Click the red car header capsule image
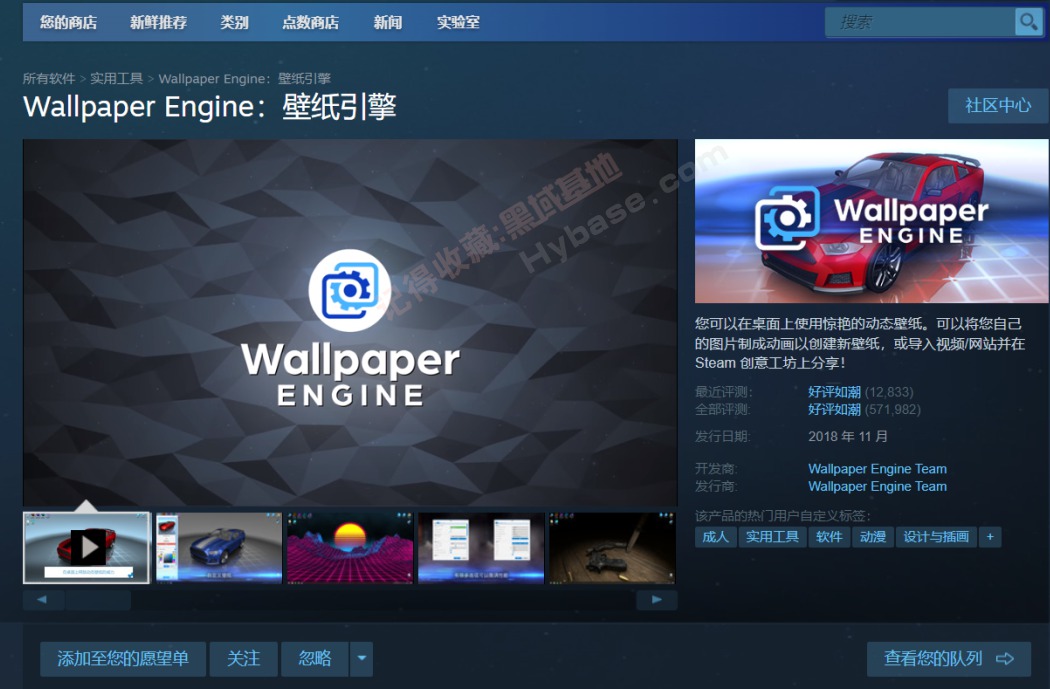Image resolution: width=1050 pixels, height=689 pixels. point(871,221)
